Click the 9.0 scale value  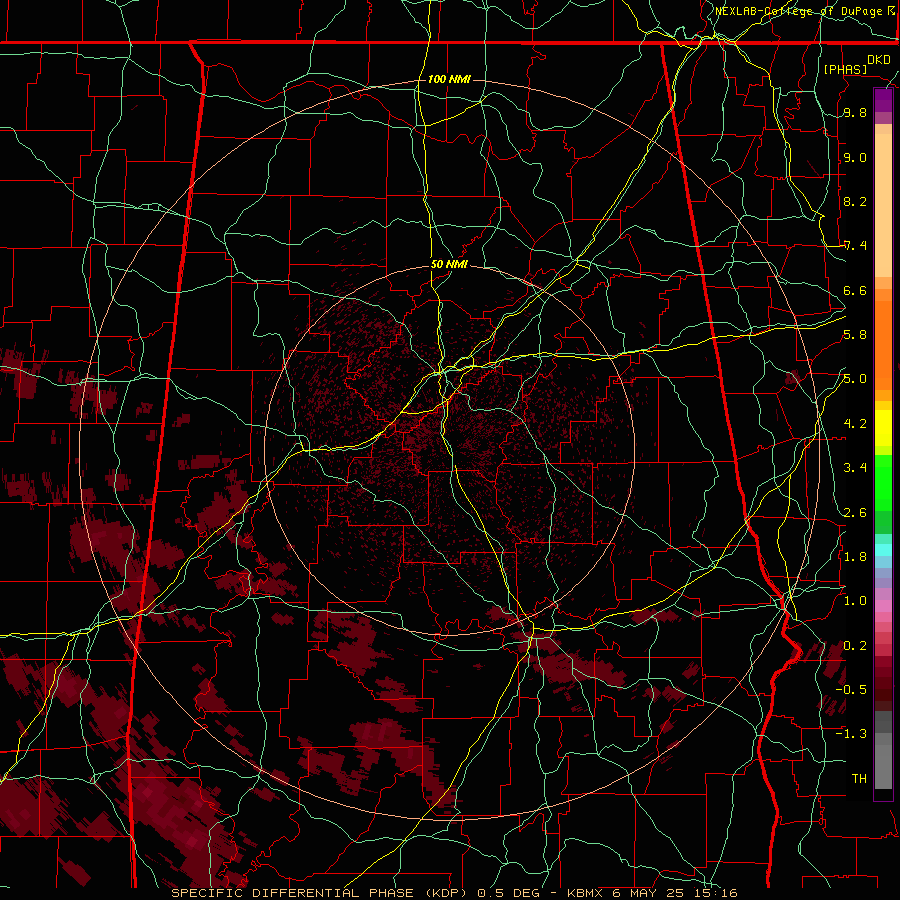click(x=855, y=157)
